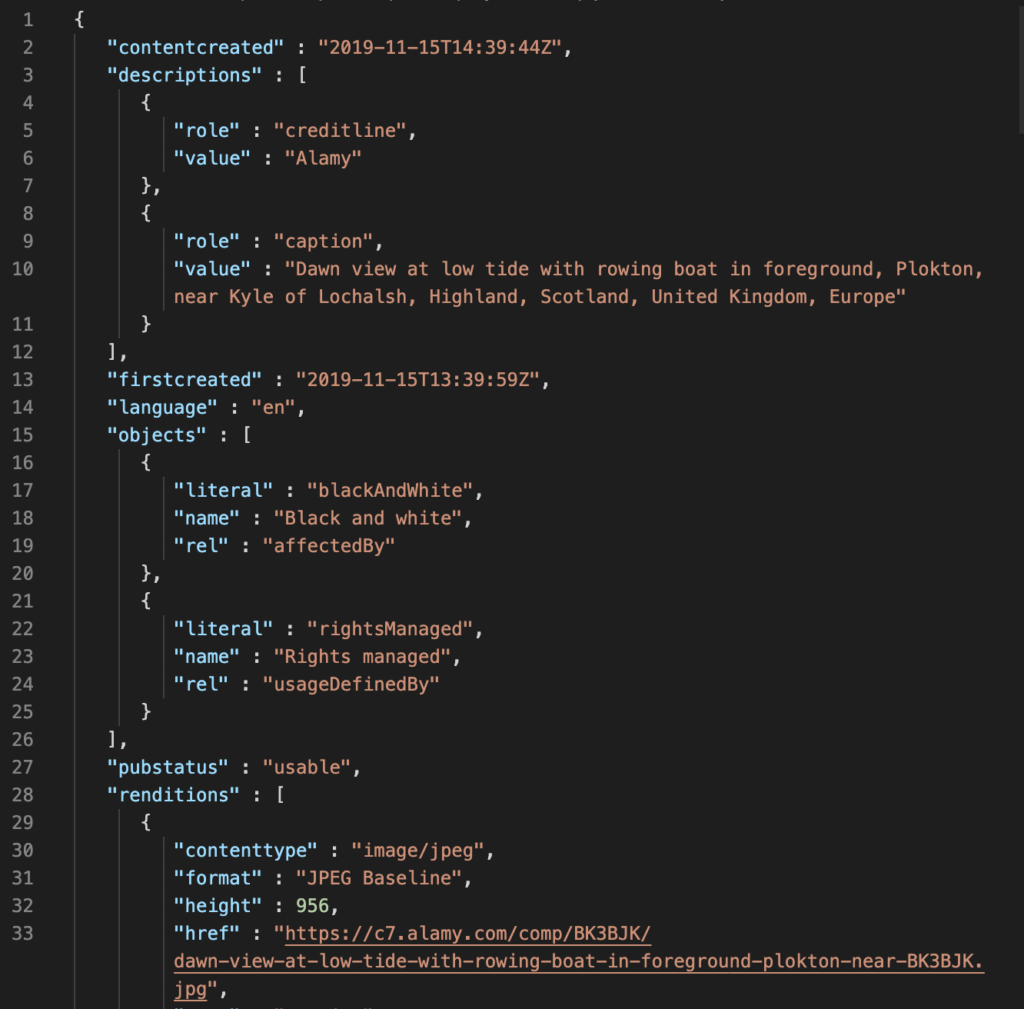Click the "contenttype" key
Screen dimensions: 1024x1009
pos(246,850)
